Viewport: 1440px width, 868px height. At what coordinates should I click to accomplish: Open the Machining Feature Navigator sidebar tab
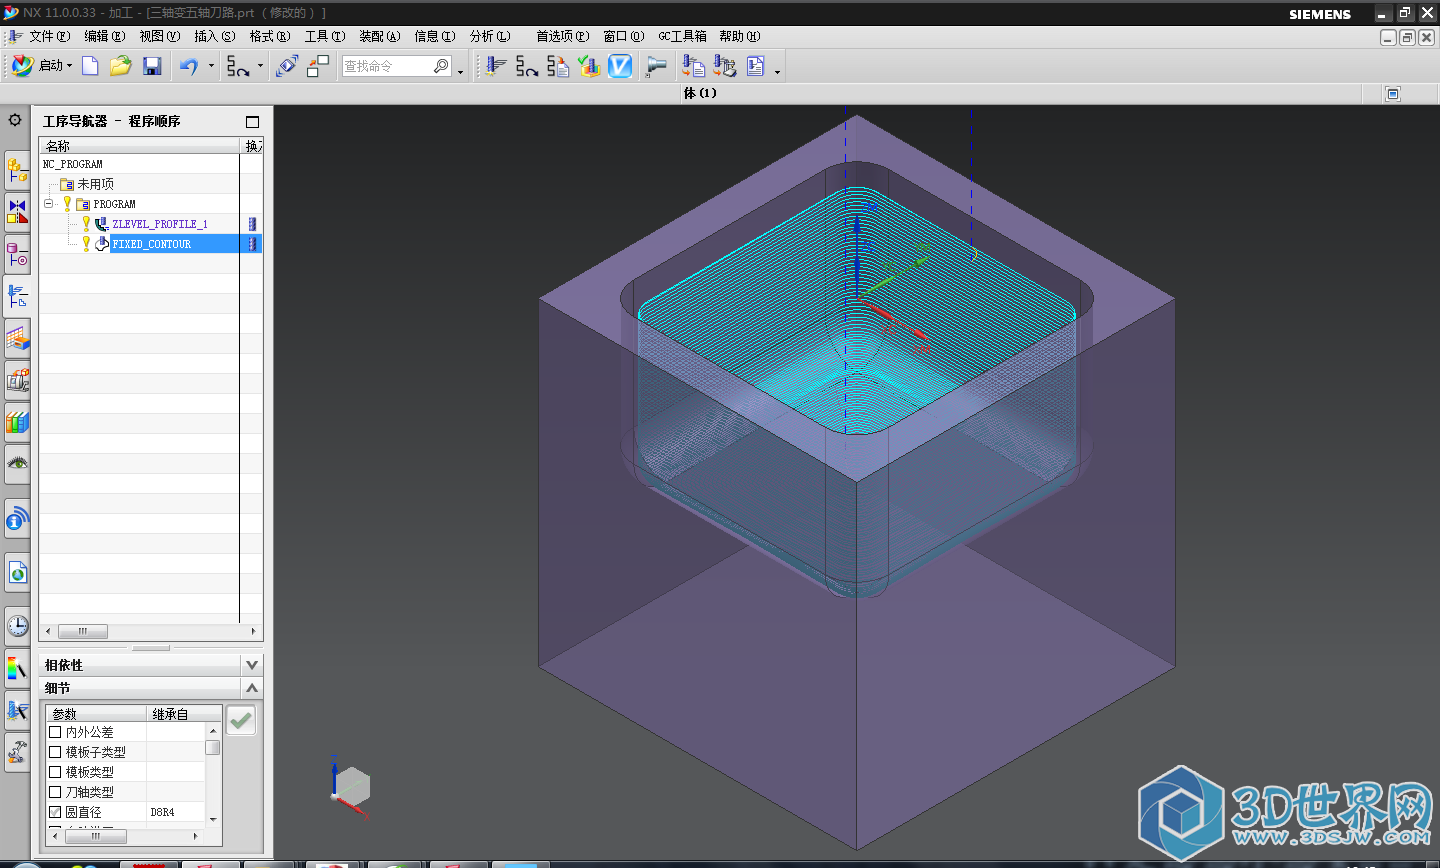coord(17,339)
